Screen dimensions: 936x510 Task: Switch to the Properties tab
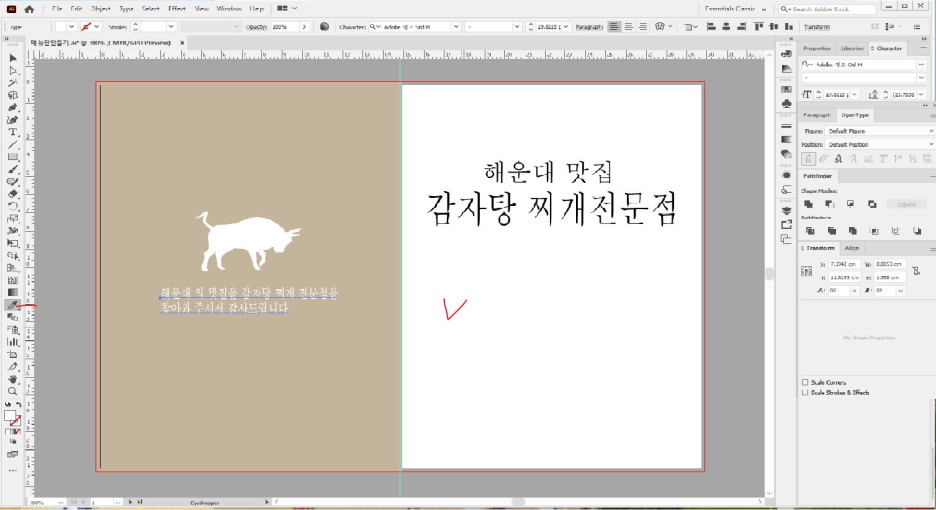click(817, 48)
